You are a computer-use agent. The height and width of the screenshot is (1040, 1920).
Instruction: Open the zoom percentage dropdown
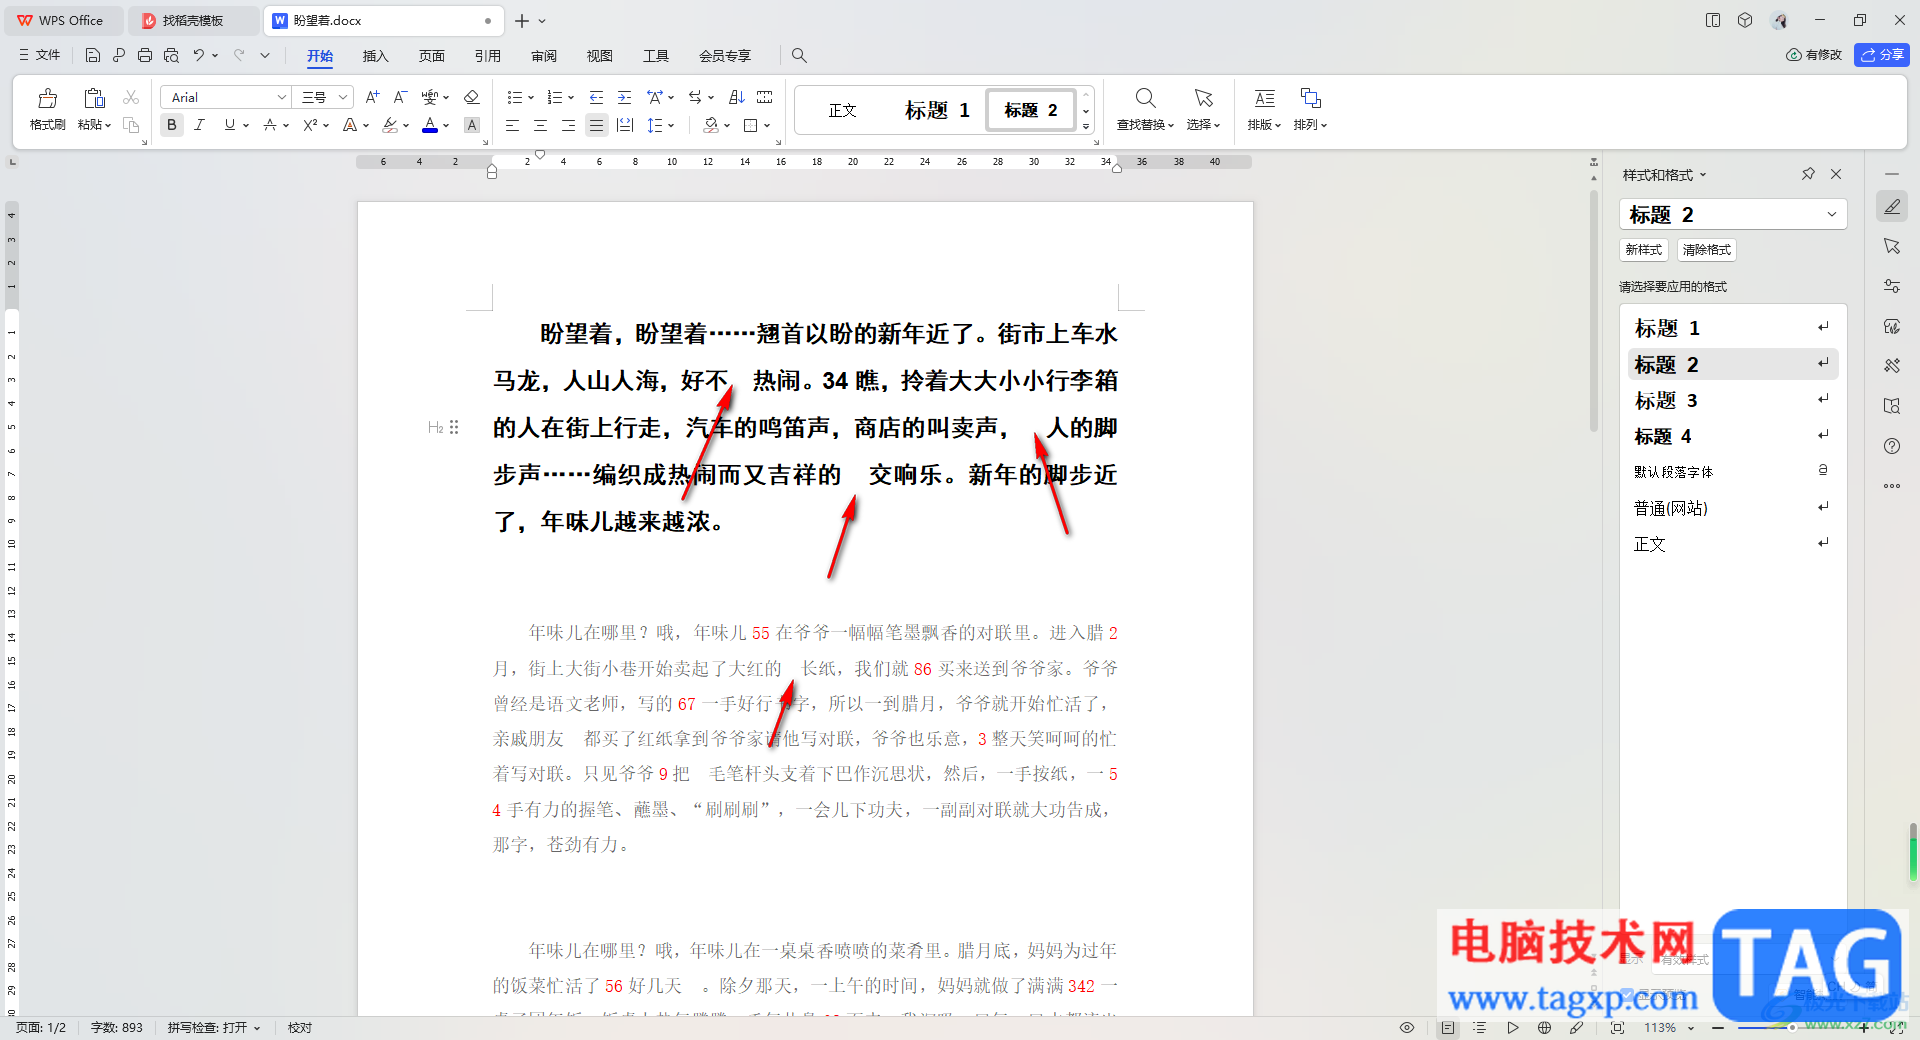1691,1028
